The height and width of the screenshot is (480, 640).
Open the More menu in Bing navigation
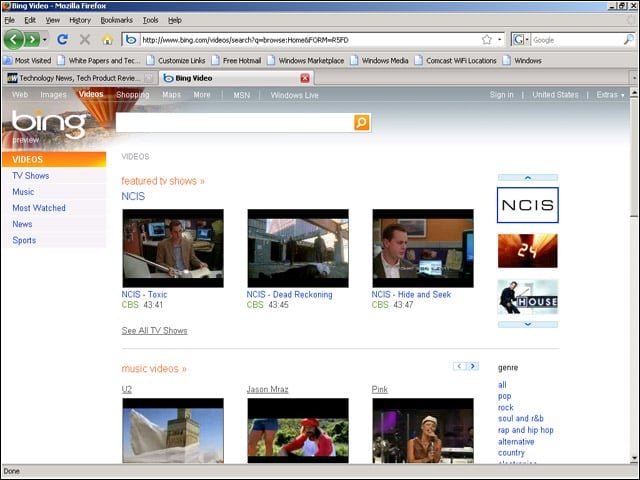[x=202, y=95]
